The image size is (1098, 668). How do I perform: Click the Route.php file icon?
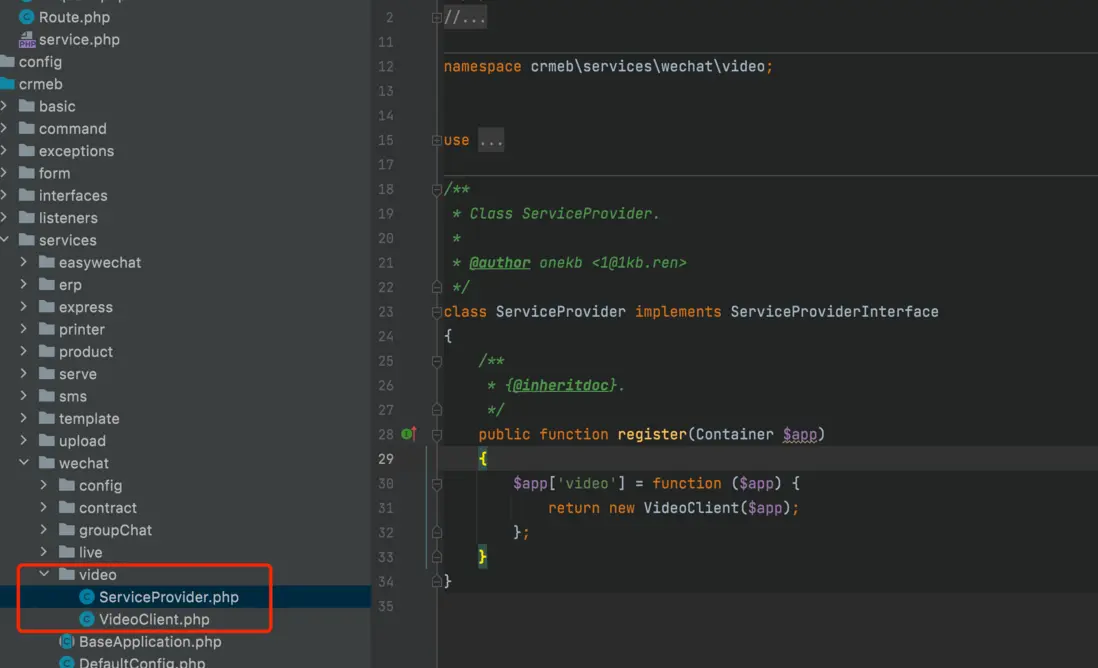coord(27,17)
